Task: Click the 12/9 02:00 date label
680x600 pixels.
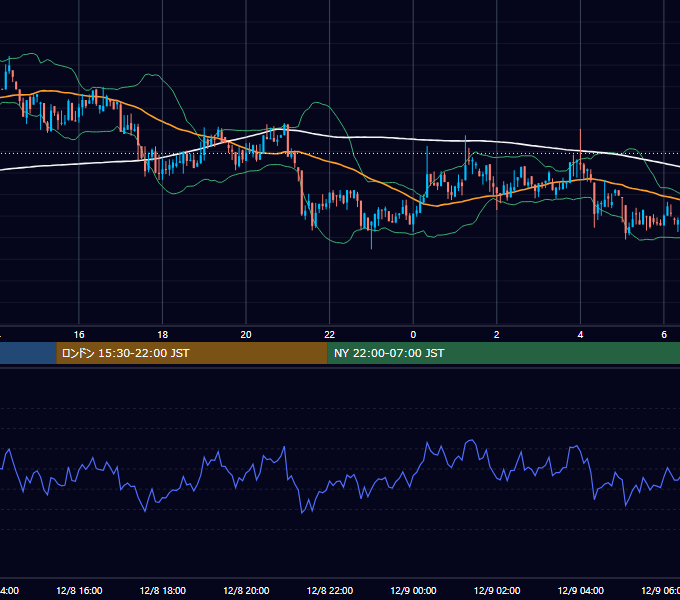Action: pos(497,590)
